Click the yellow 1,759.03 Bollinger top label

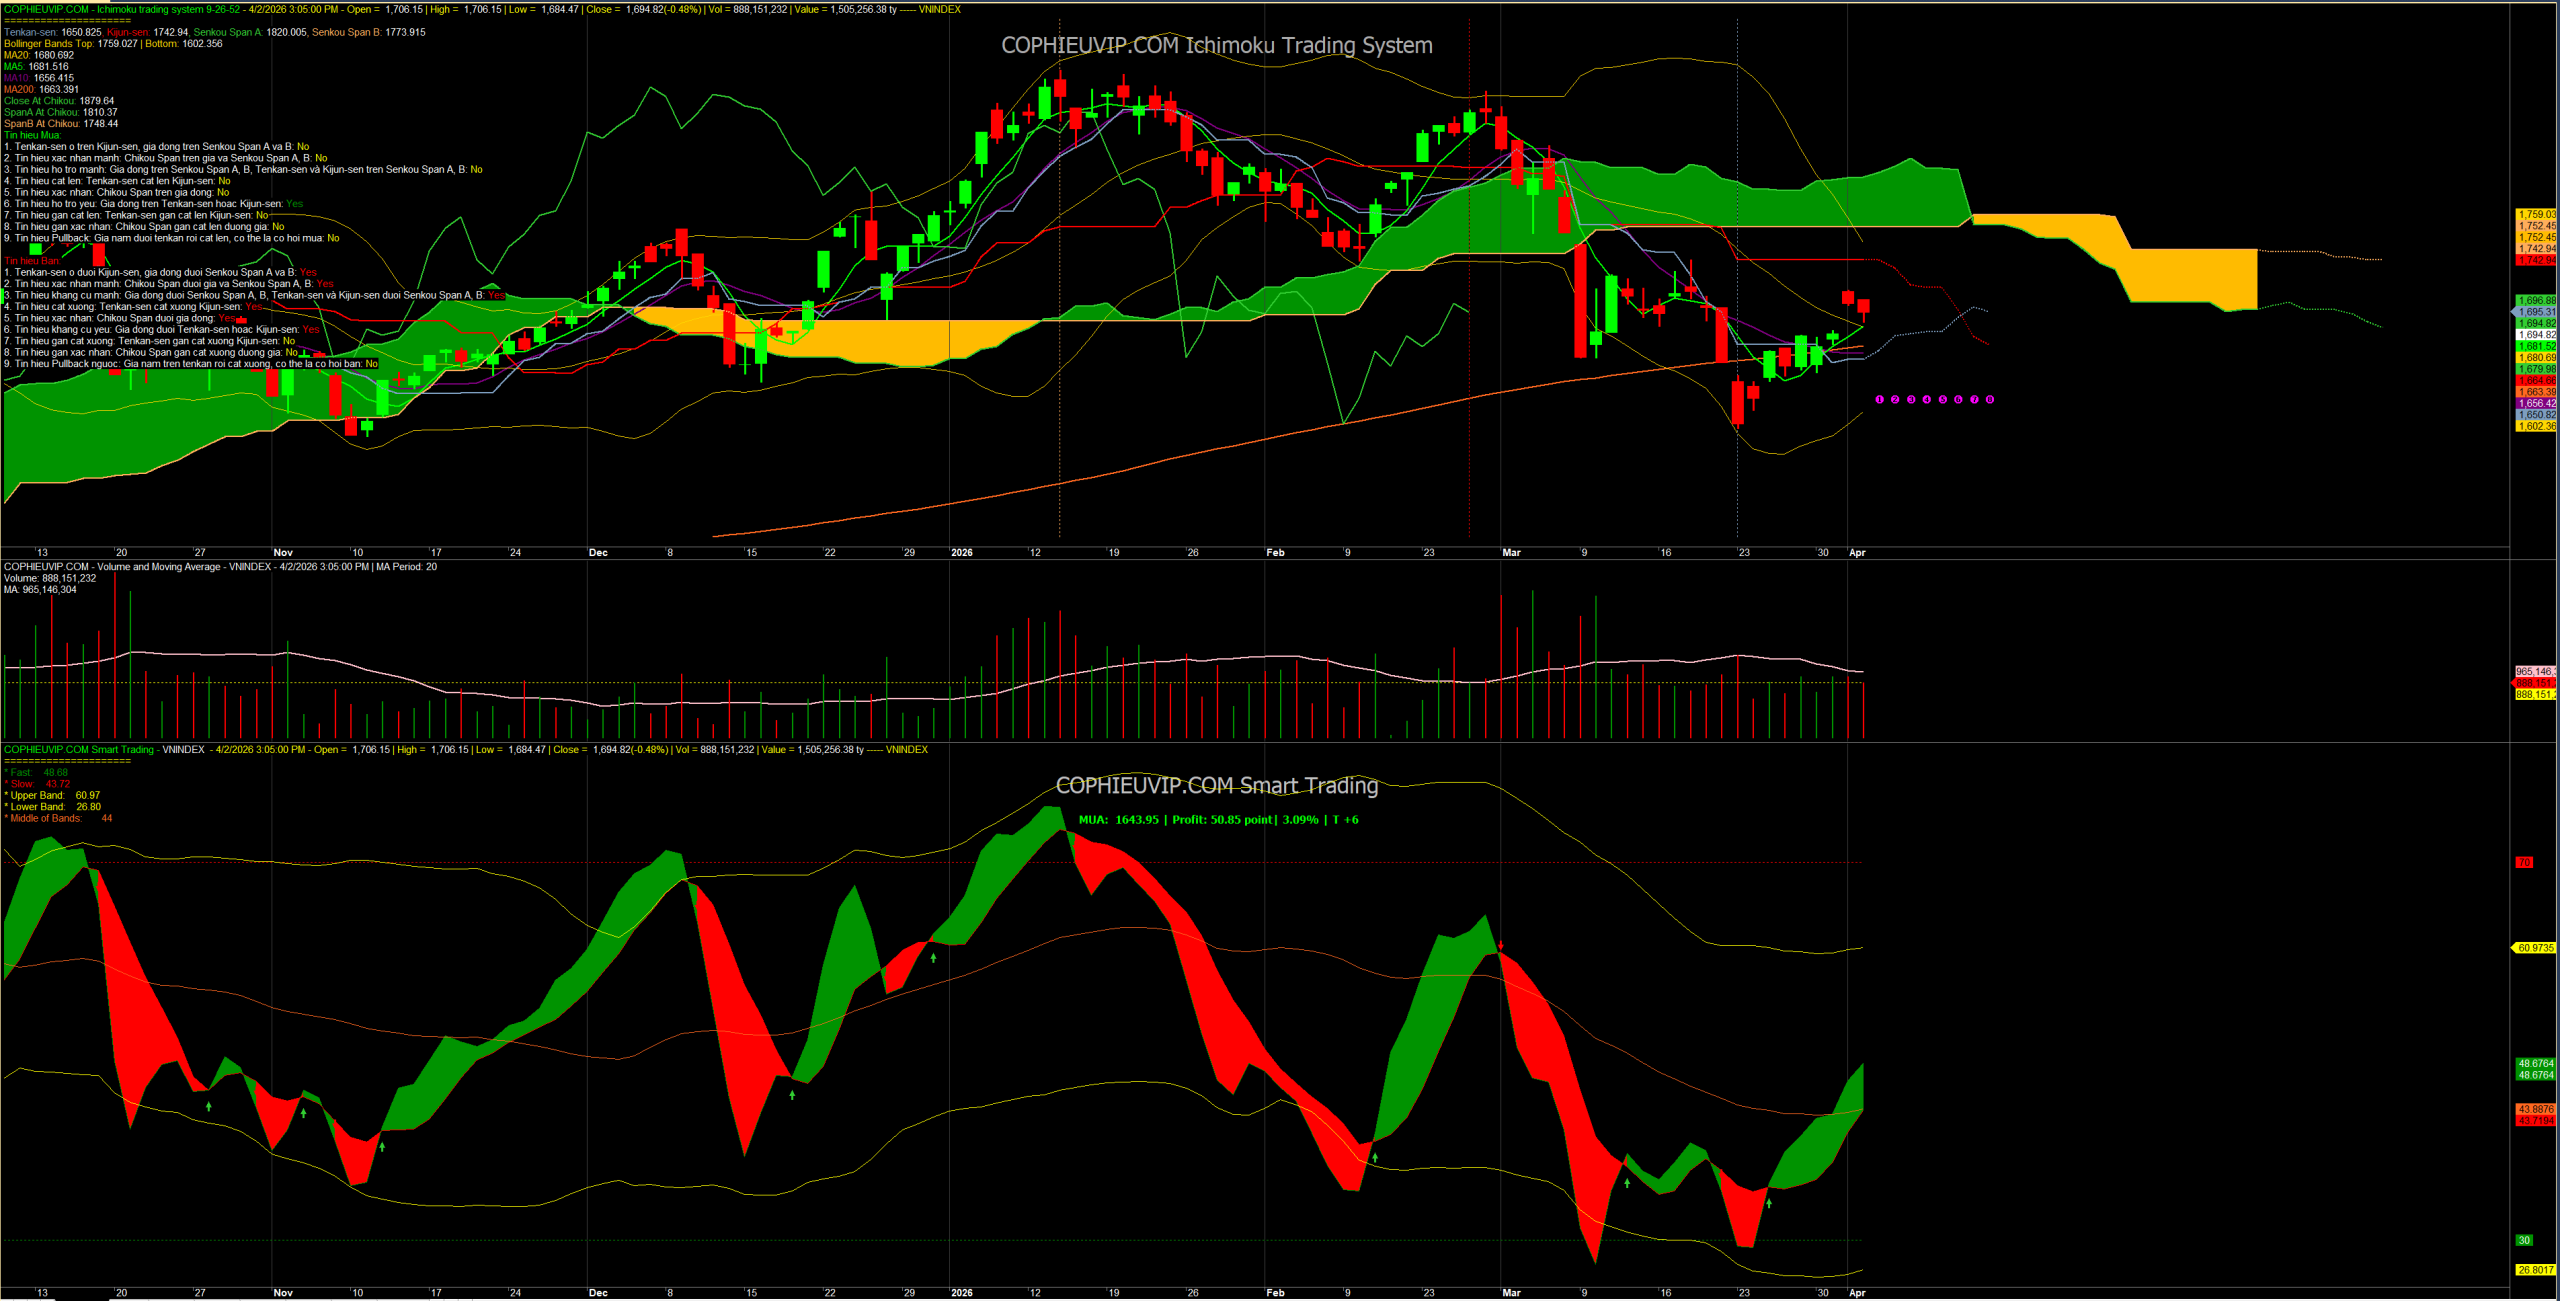(2536, 215)
